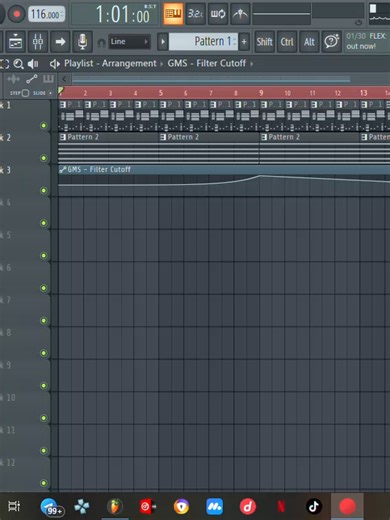Open the FLEX out now news panel
This screenshot has width=390, height=520.
coord(367,41)
